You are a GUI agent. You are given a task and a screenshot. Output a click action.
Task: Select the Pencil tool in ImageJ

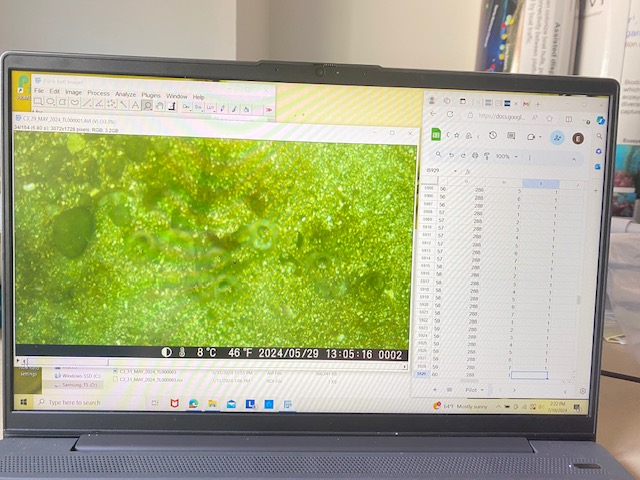[x=222, y=108]
